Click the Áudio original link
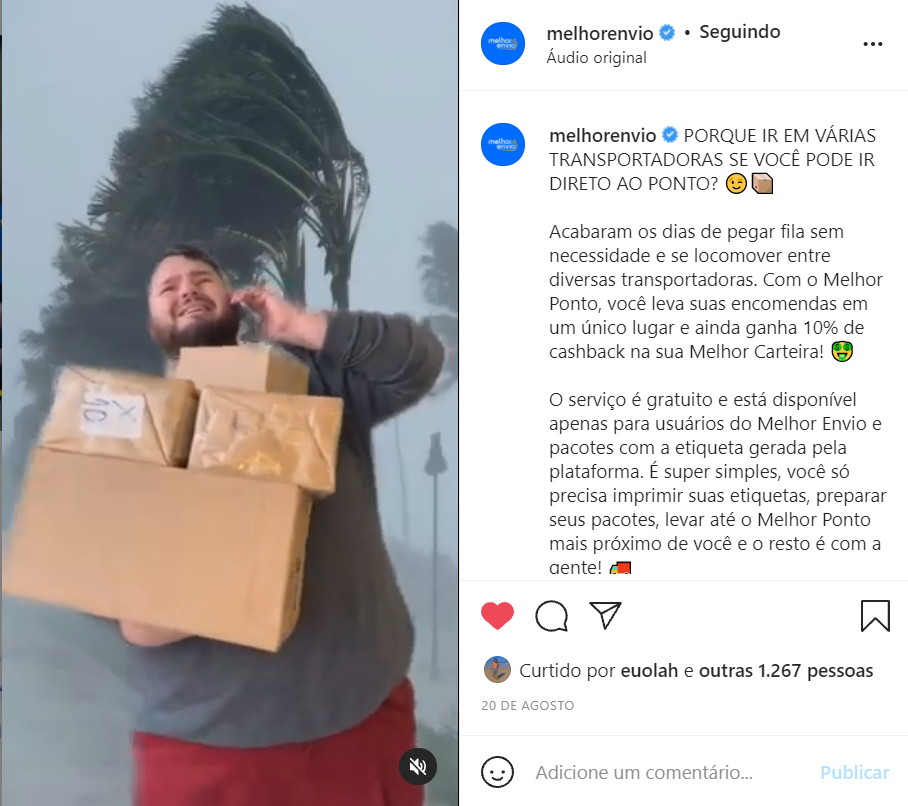This screenshot has height=806, width=908. coord(596,58)
